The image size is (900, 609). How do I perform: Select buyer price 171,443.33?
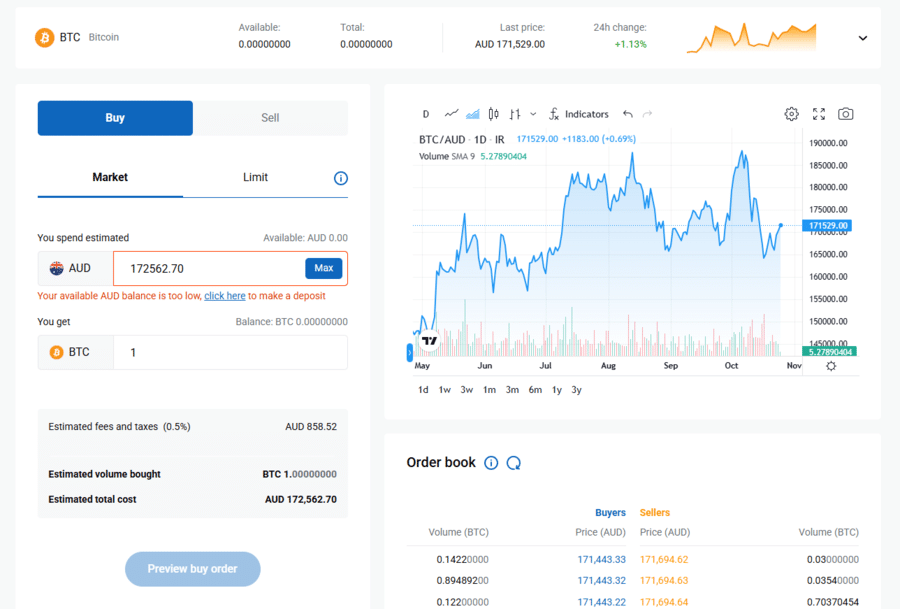coord(602,560)
